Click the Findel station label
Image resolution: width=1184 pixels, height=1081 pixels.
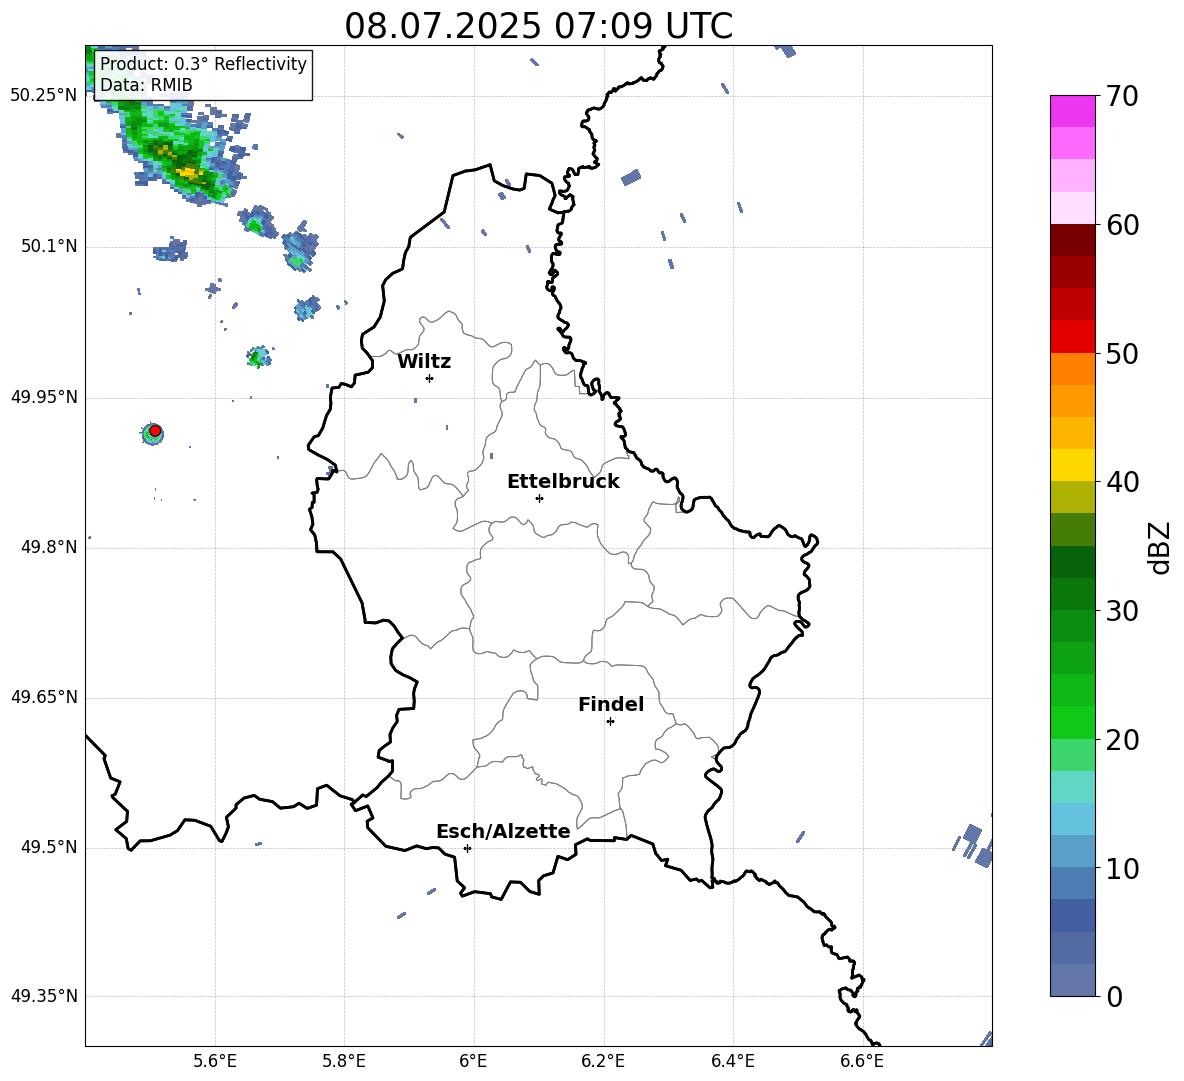click(x=611, y=704)
